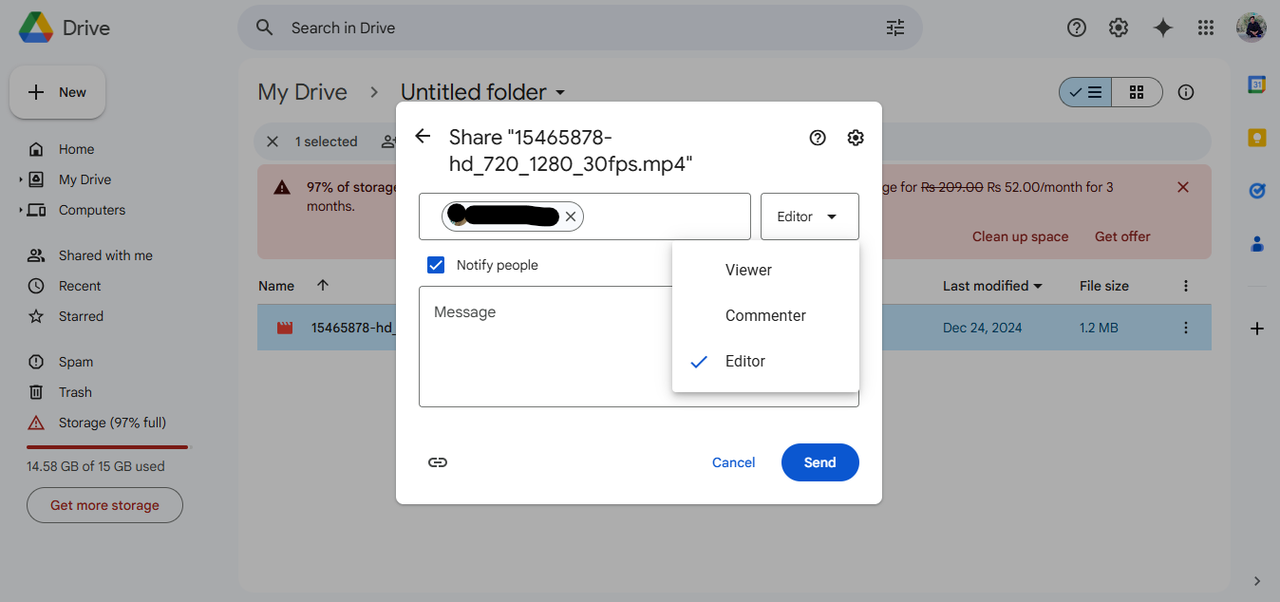Screen dimensions: 1280x602
Task: Click Get offer link
Action: tap(1122, 237)
